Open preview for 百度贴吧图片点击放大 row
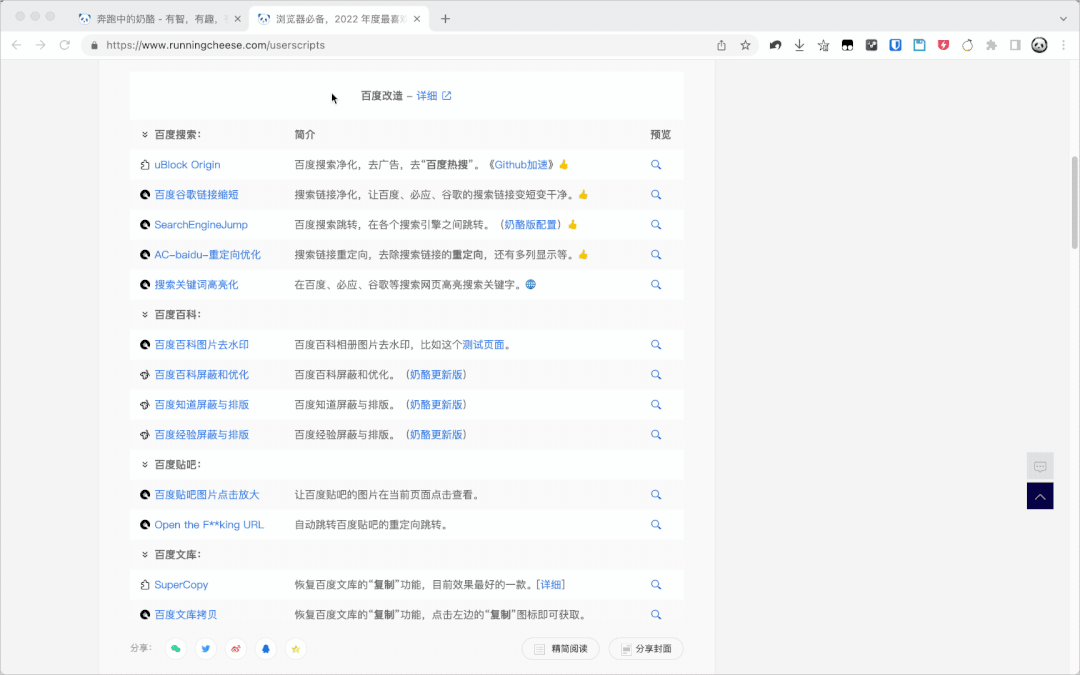Image resolution: width=1080 pixels, height=675 pixels. click(x=656, y=495)
